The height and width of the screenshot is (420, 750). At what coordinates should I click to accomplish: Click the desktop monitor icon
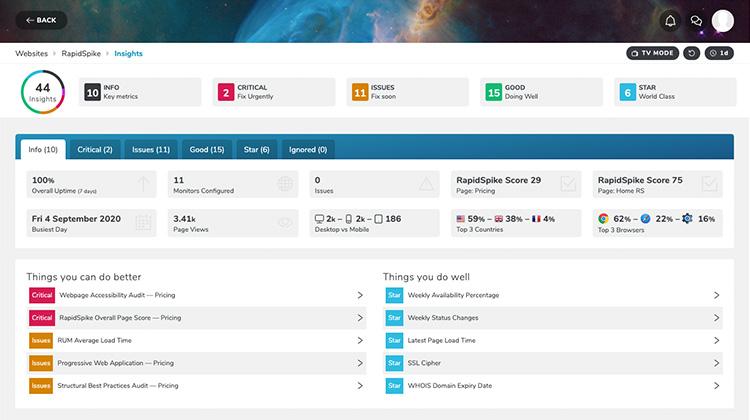tap(319, 219)
